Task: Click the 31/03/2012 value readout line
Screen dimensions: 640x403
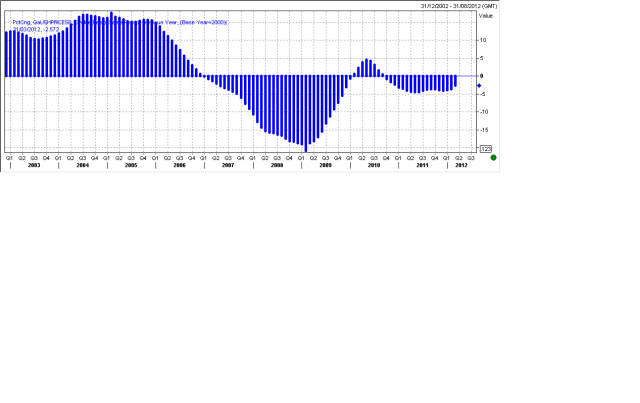Action: [37, 29]
